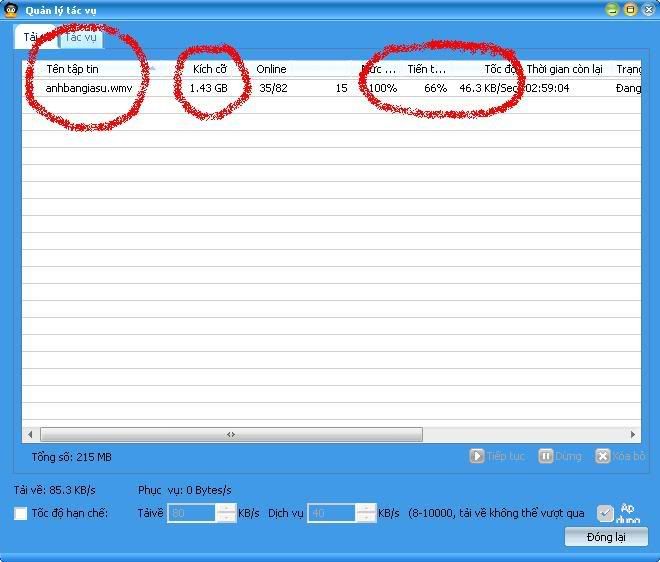Click the right scroll arrow of list
The width and height of the screenshot is (660, 562).
click(633, 435)
